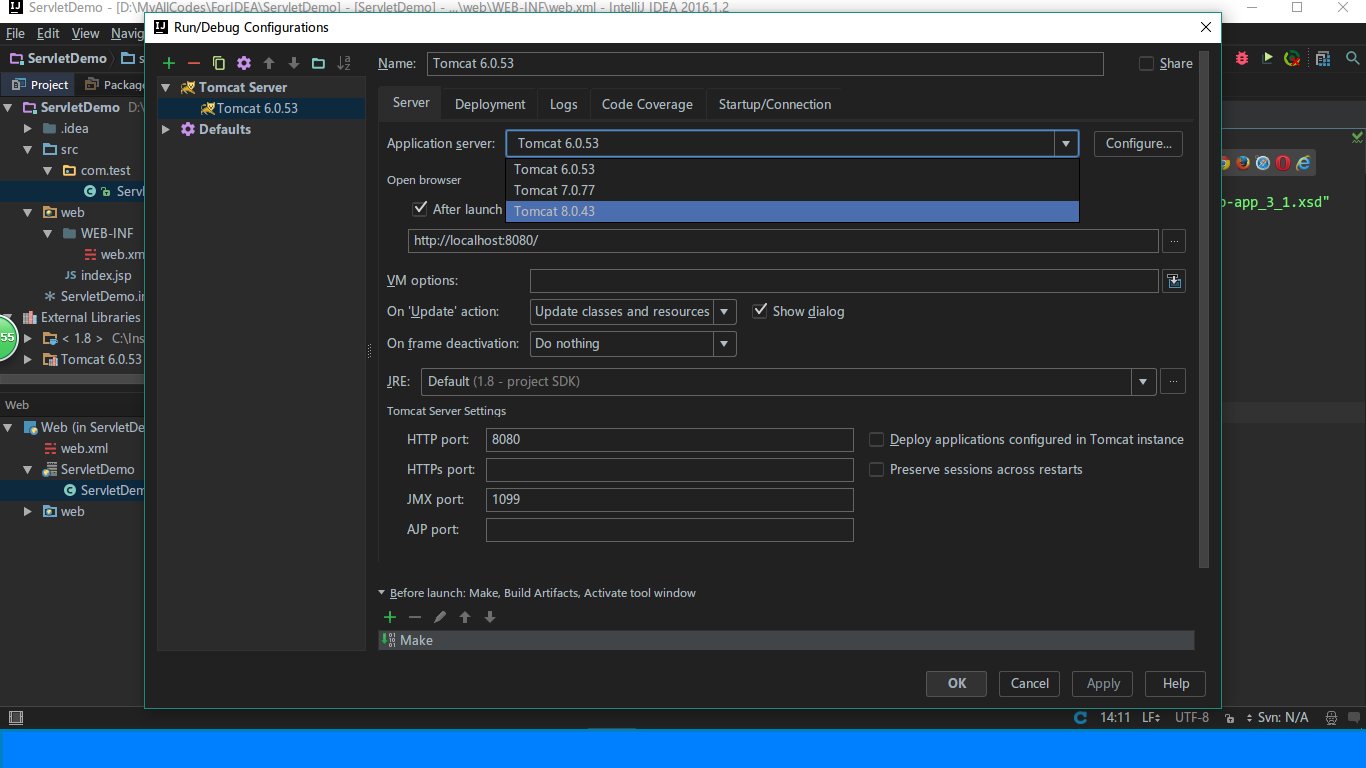
Task: Select Tomcat 6.0.53 configuration in tree
Action: [x=257, y=108]
